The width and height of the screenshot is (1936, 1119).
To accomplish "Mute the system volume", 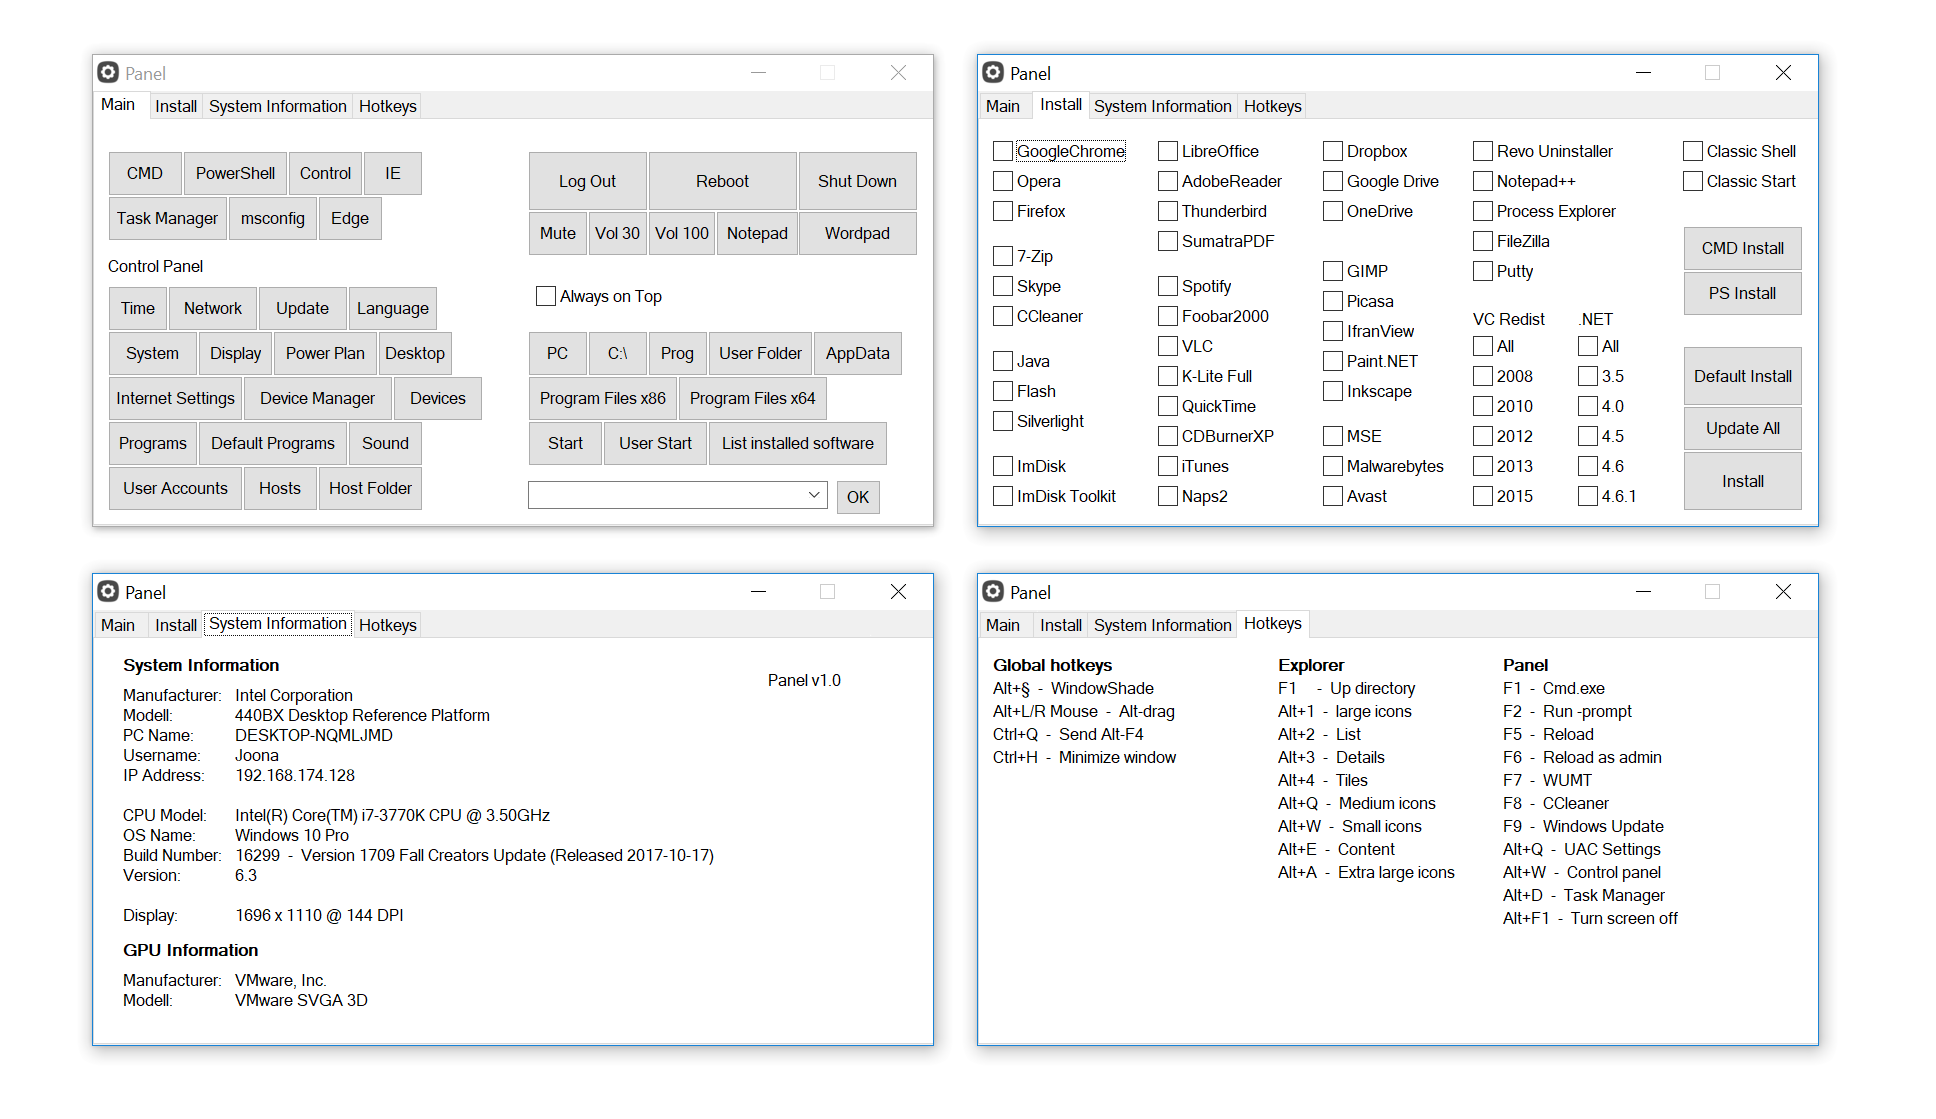I will [557, 232].
